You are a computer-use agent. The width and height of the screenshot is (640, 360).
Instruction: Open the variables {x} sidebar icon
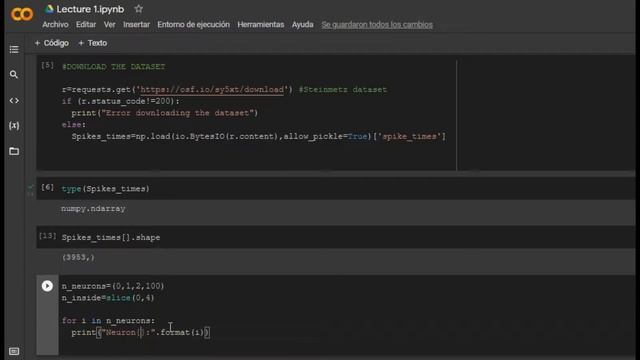14,125
